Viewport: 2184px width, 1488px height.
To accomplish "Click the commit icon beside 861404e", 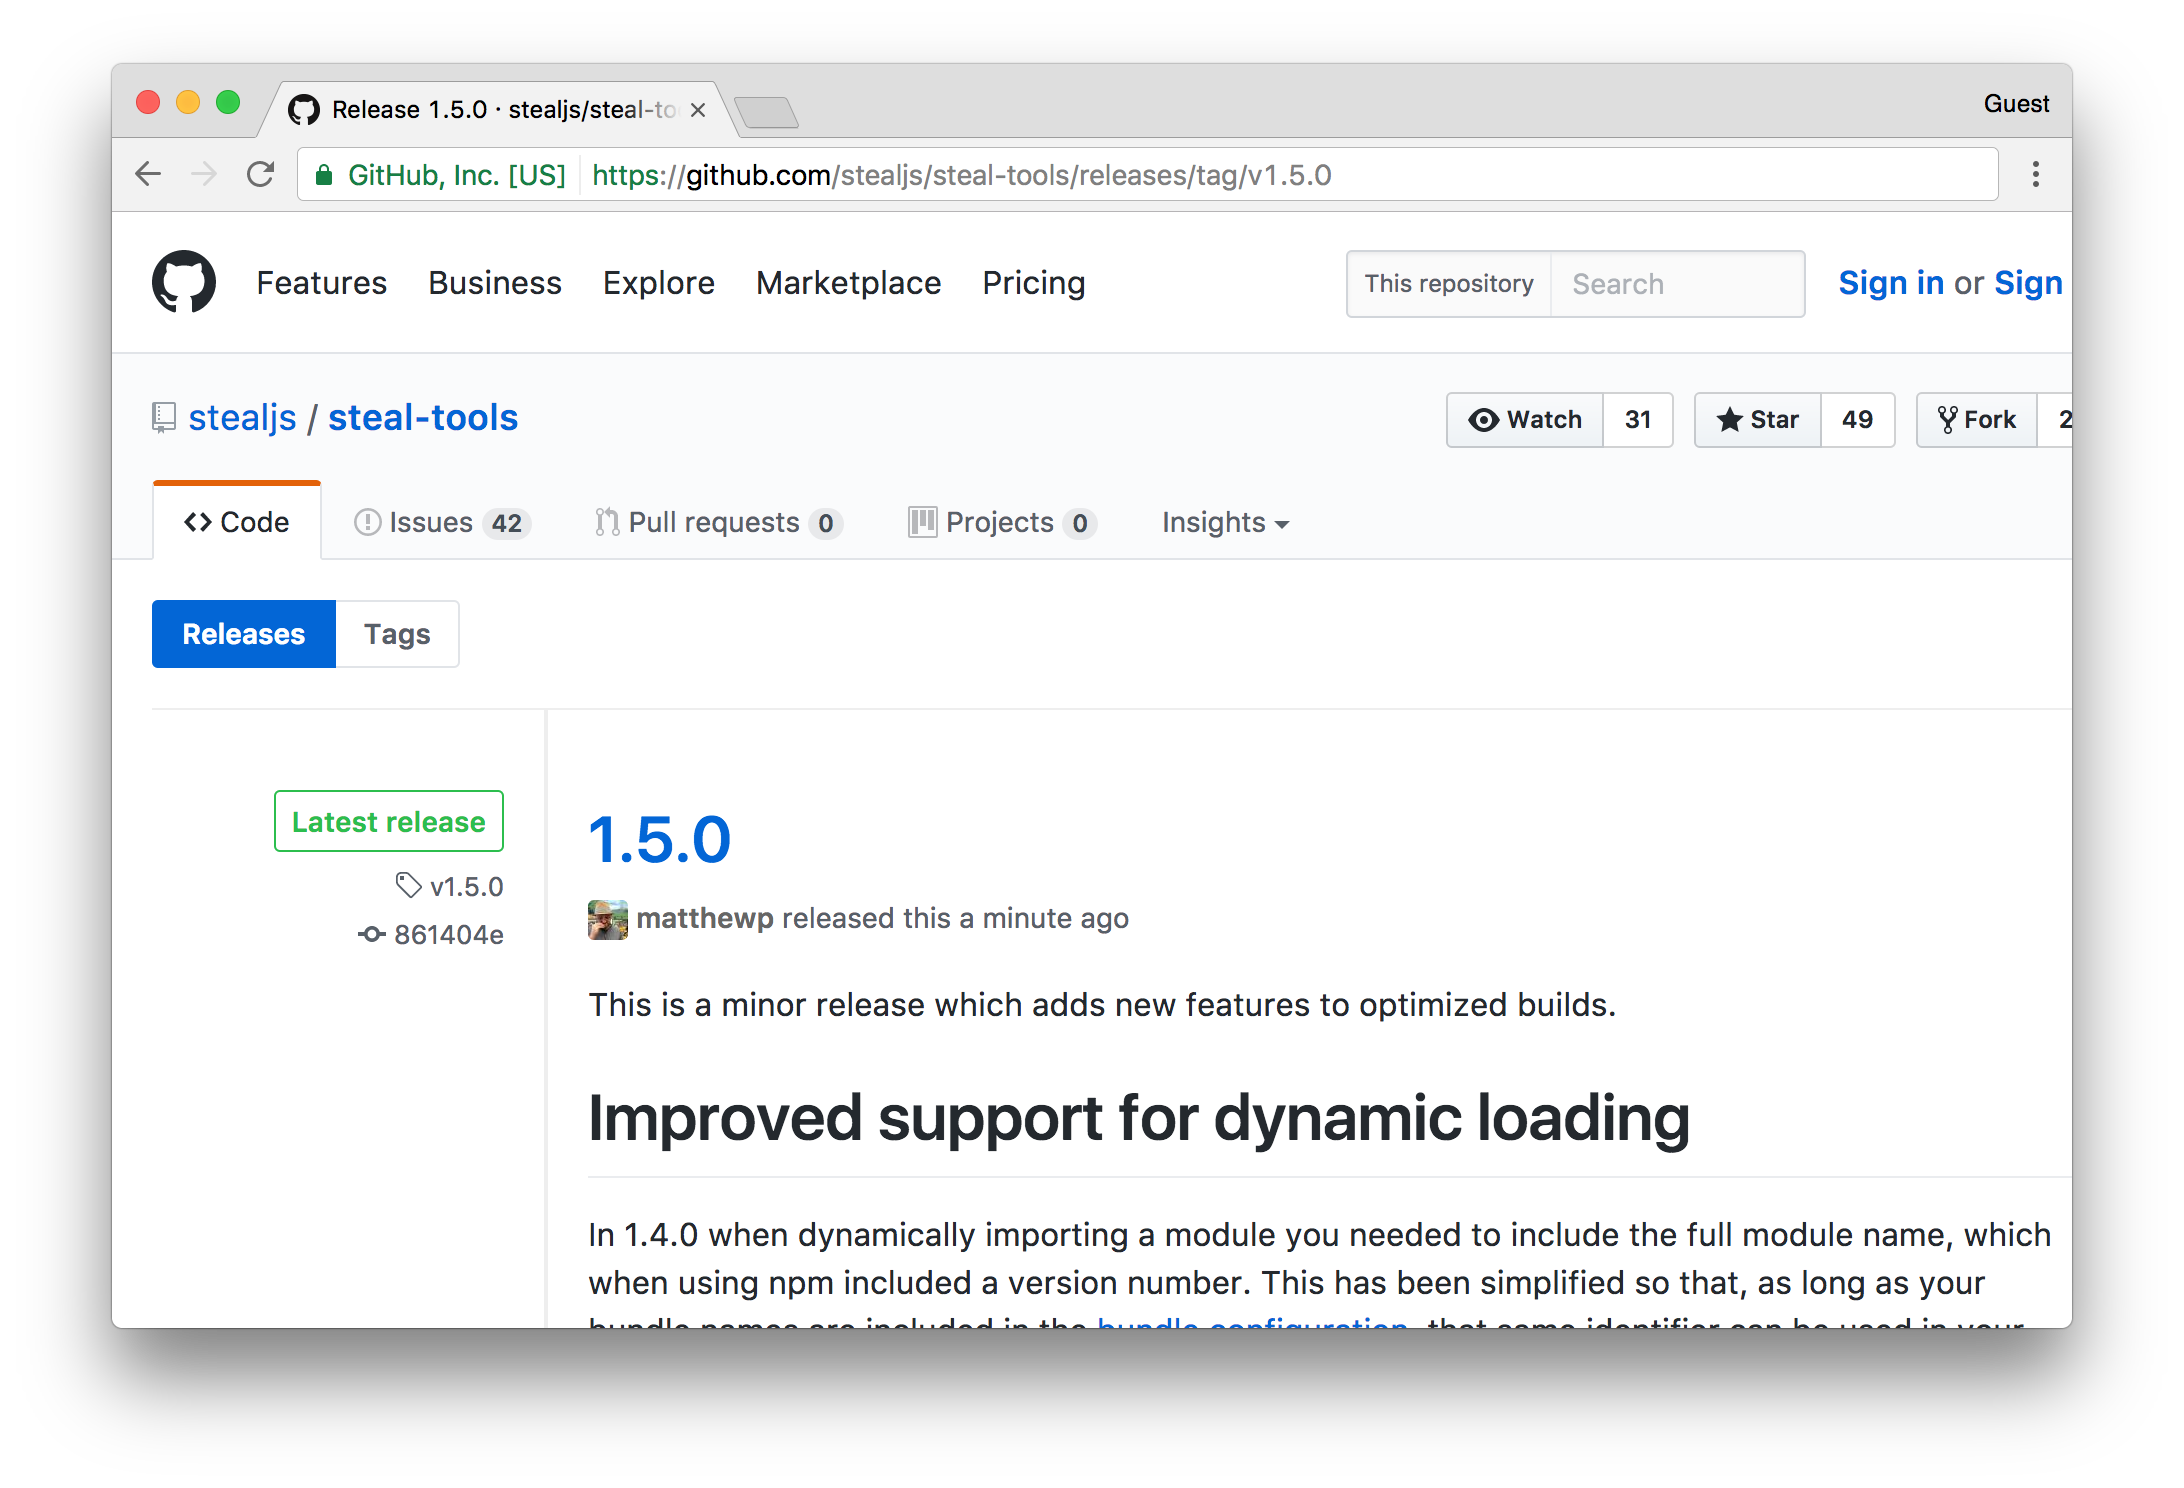I will click(x=372, y=935).
